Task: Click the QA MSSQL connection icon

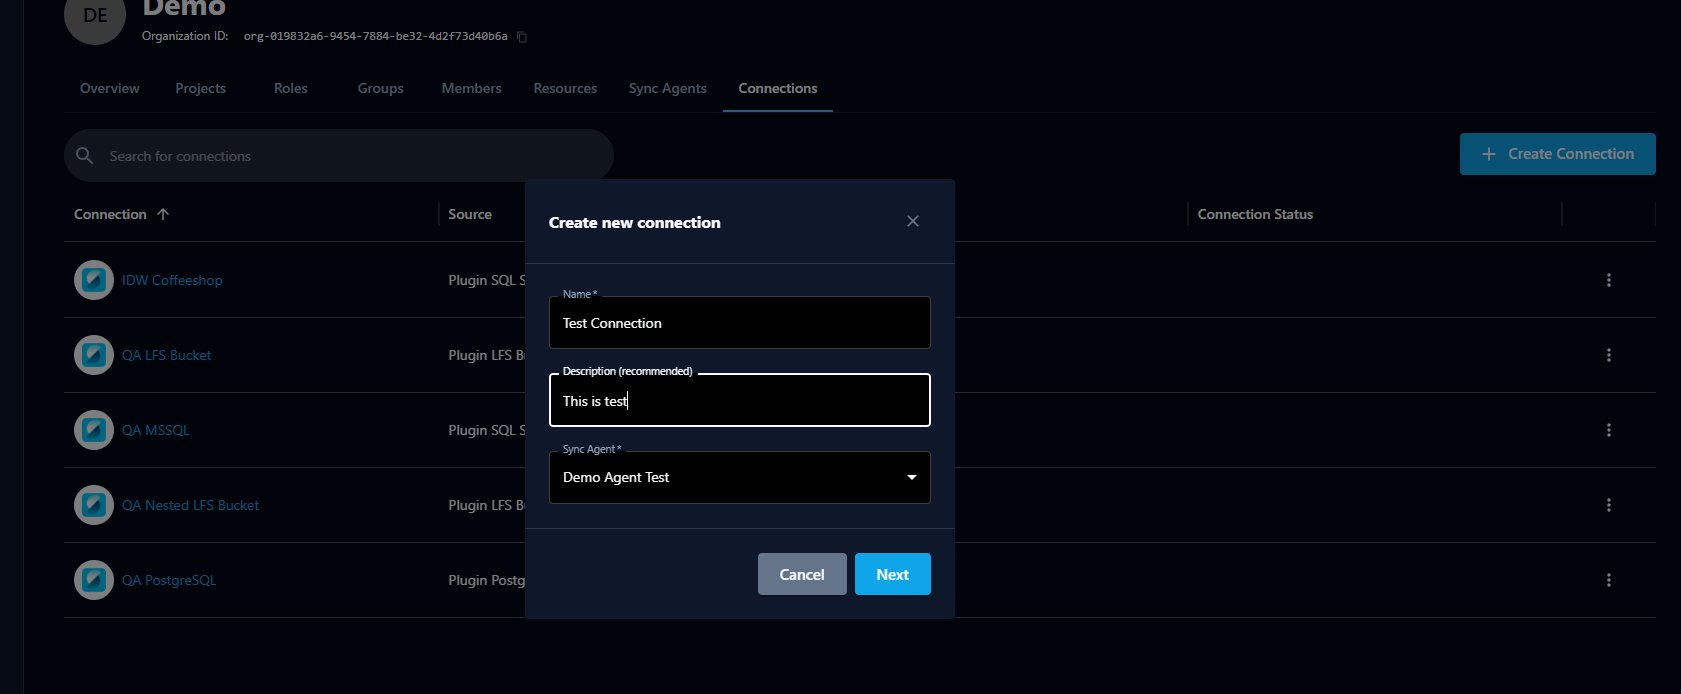Action: (x=94, y=430)
